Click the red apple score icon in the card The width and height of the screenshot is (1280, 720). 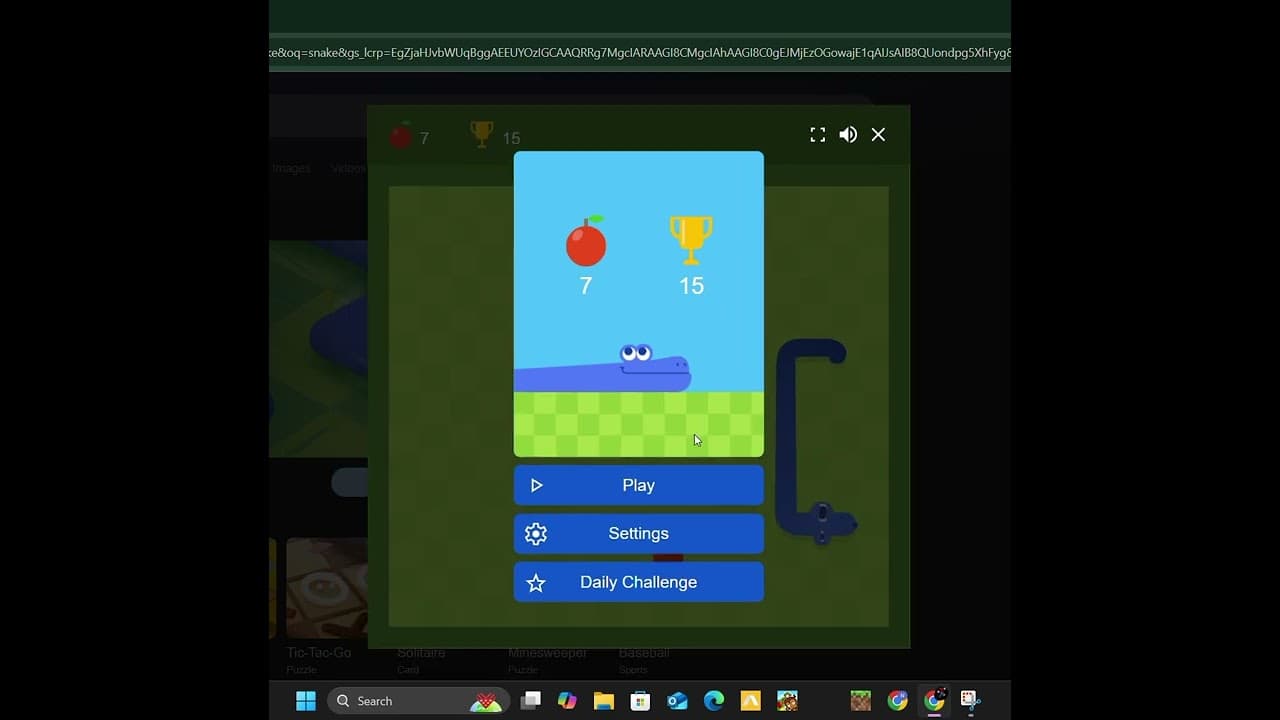point(586,241)
